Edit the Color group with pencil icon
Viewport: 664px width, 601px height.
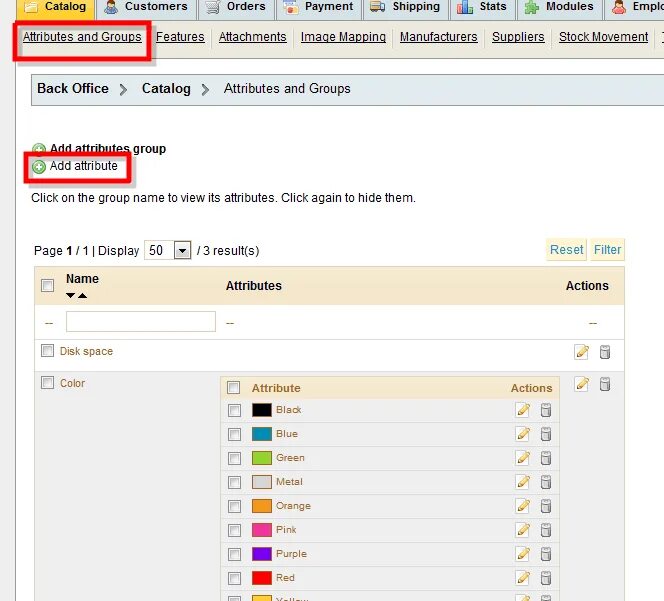point(581,384)
